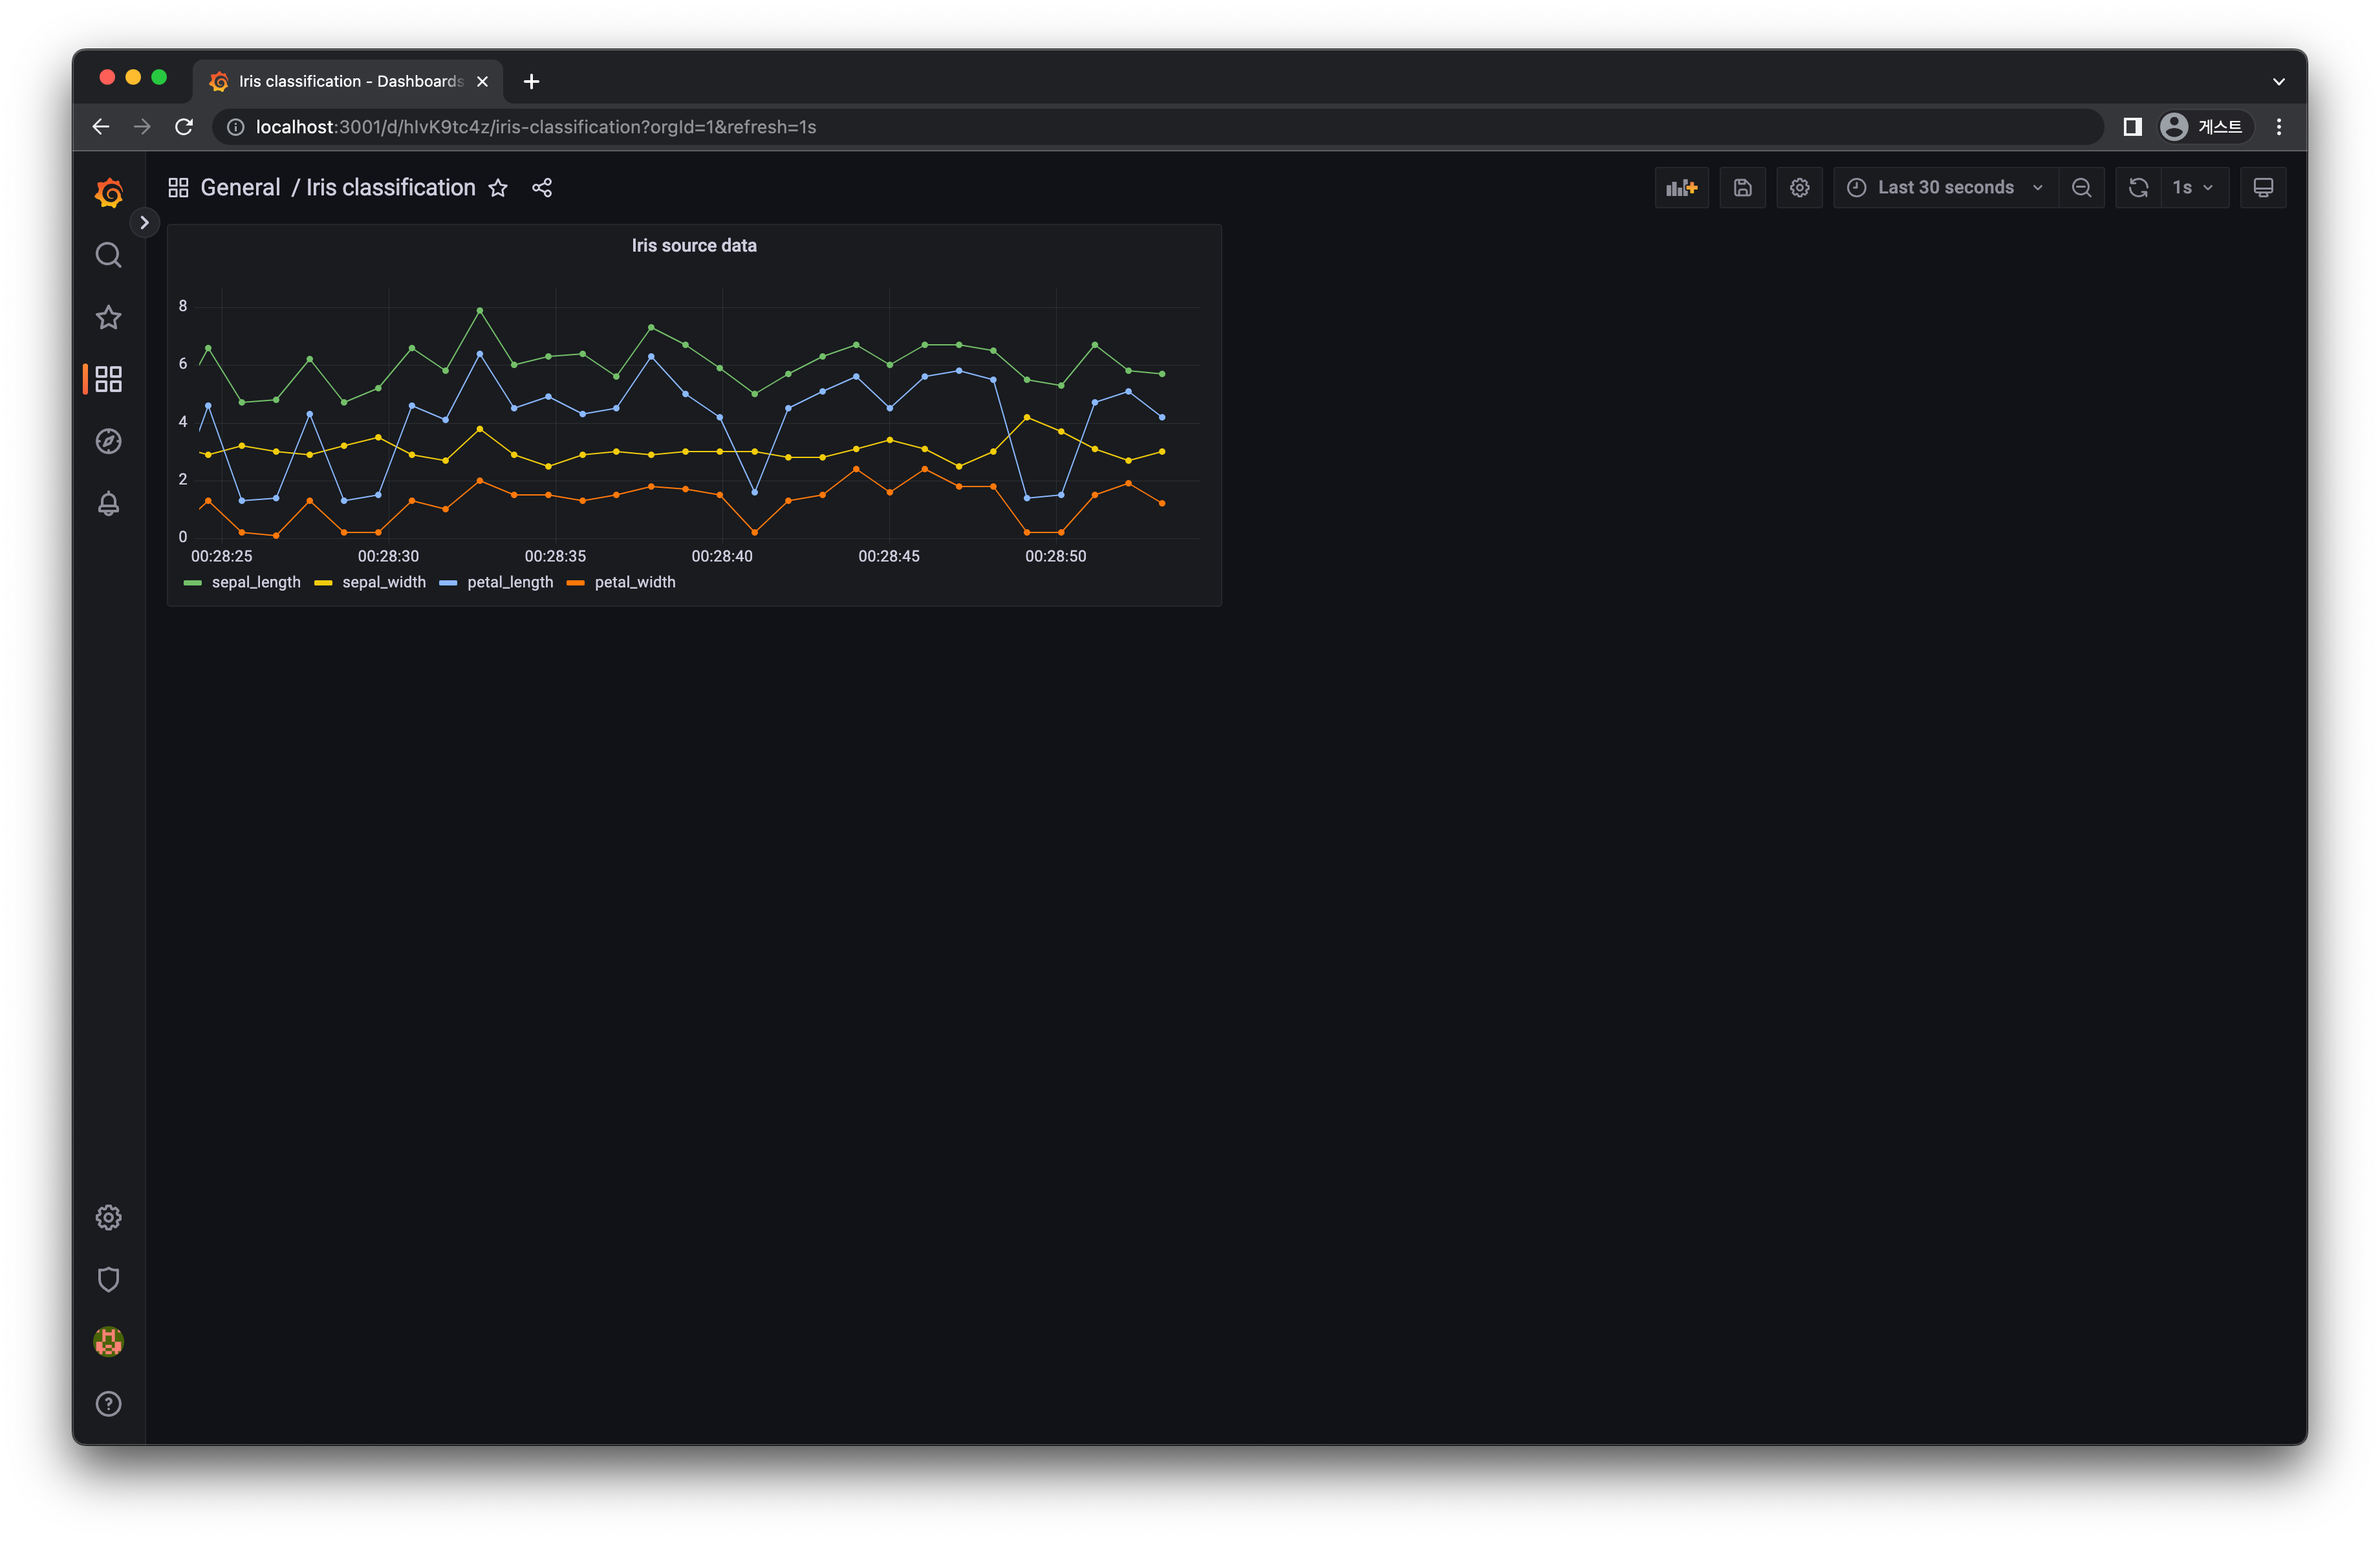2380x1541 pixels.
Task: Click the orange petal_width color swatch
Action: point(575,583)
